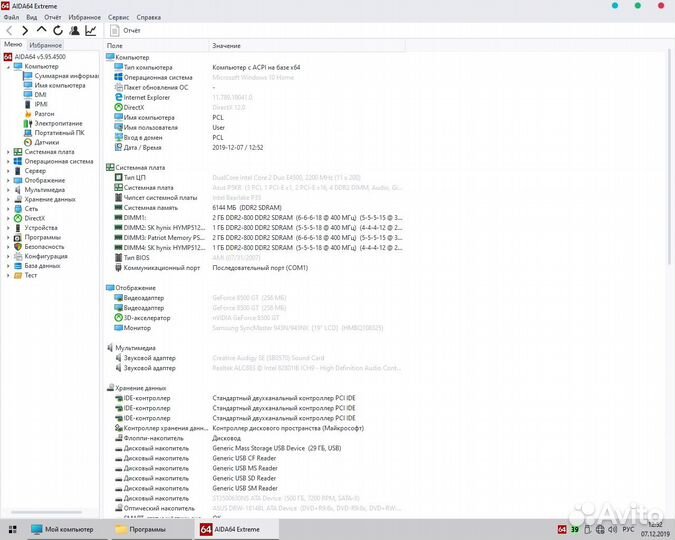The image size is (675, 540).
Task: Open the graph chart toolbar icon
Action: (91, 30)
